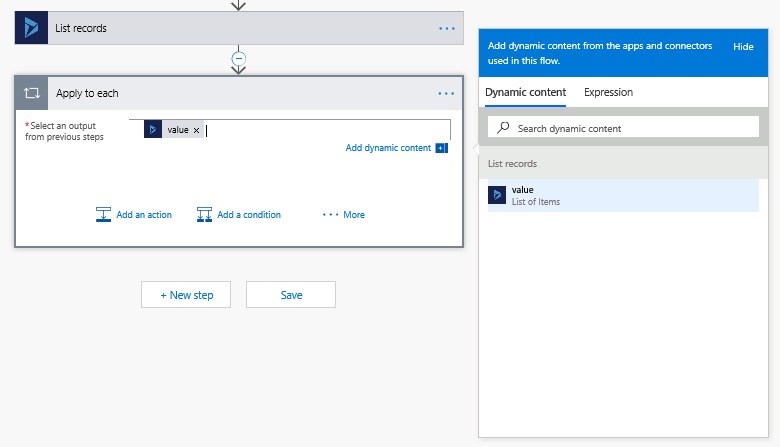Select the Dynamic content tab
The height and width of the screenshot is (447, 780).
tap(525, 92)
